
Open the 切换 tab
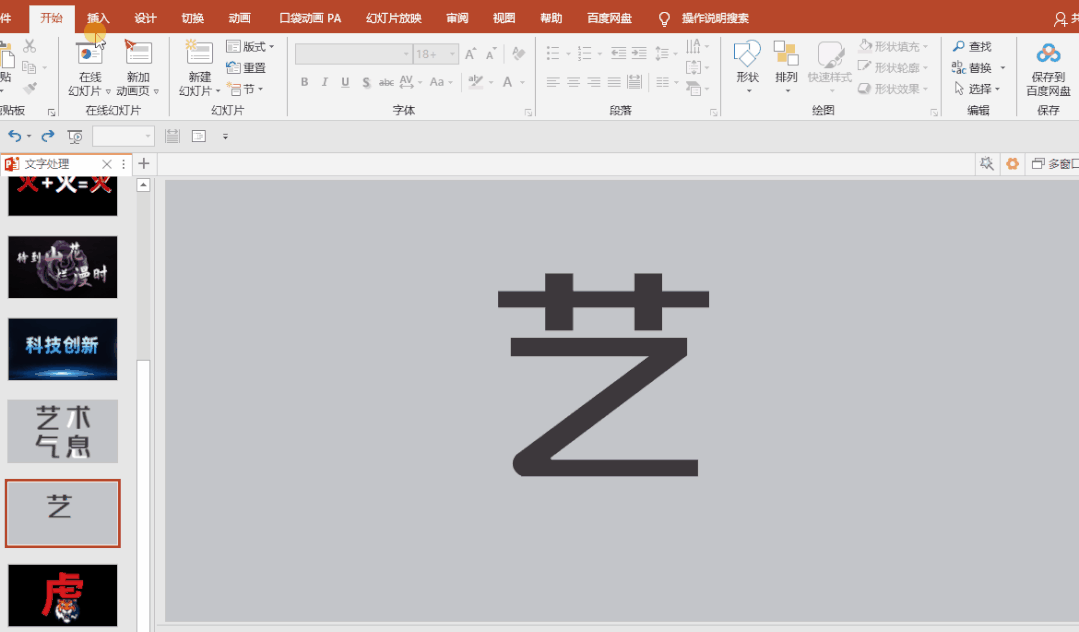pos(193,18)
